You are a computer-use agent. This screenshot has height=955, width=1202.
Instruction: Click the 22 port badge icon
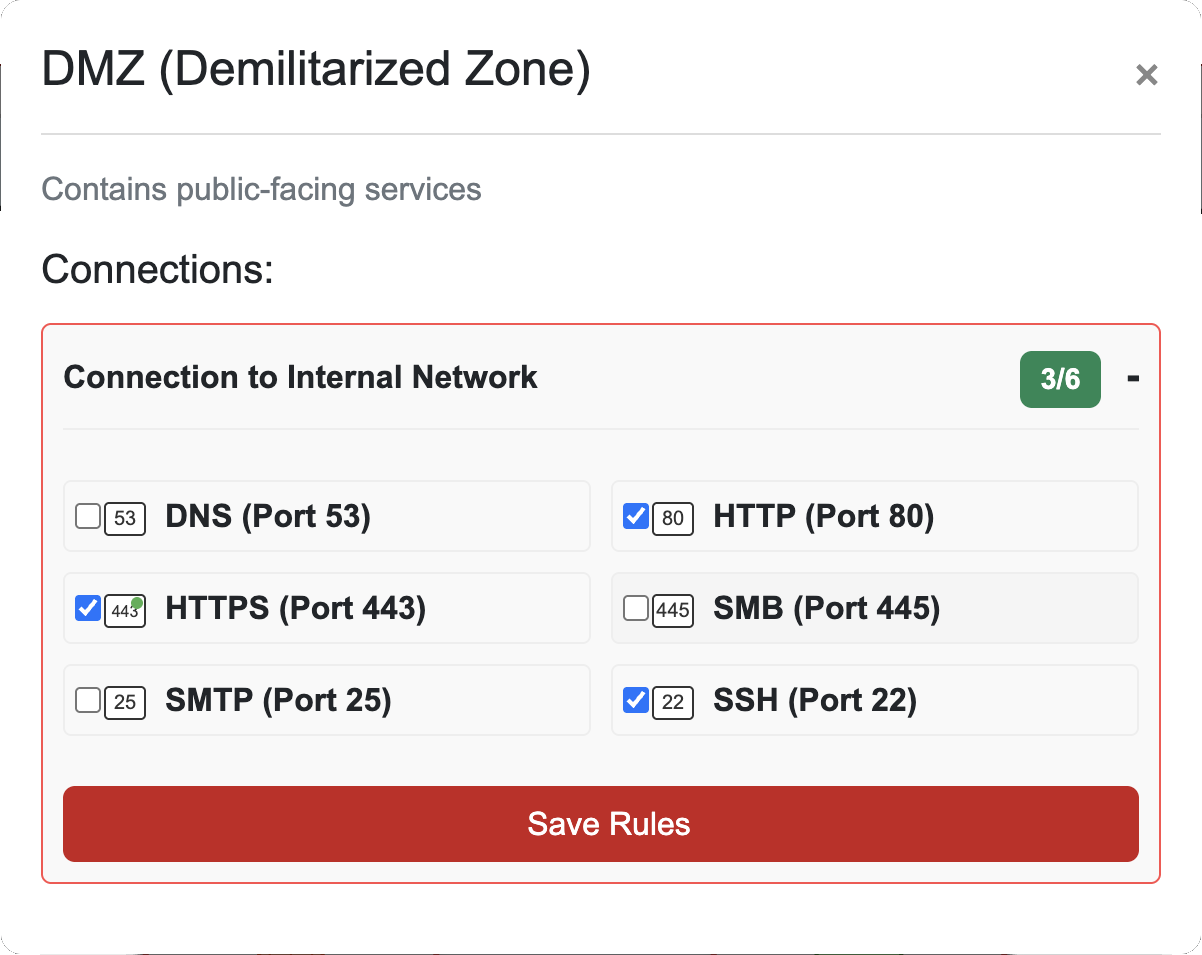673,702
